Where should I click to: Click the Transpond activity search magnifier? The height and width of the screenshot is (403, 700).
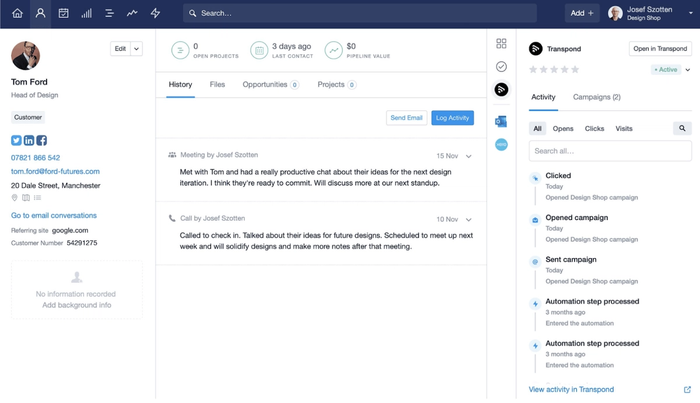click(x=682, y=129)
